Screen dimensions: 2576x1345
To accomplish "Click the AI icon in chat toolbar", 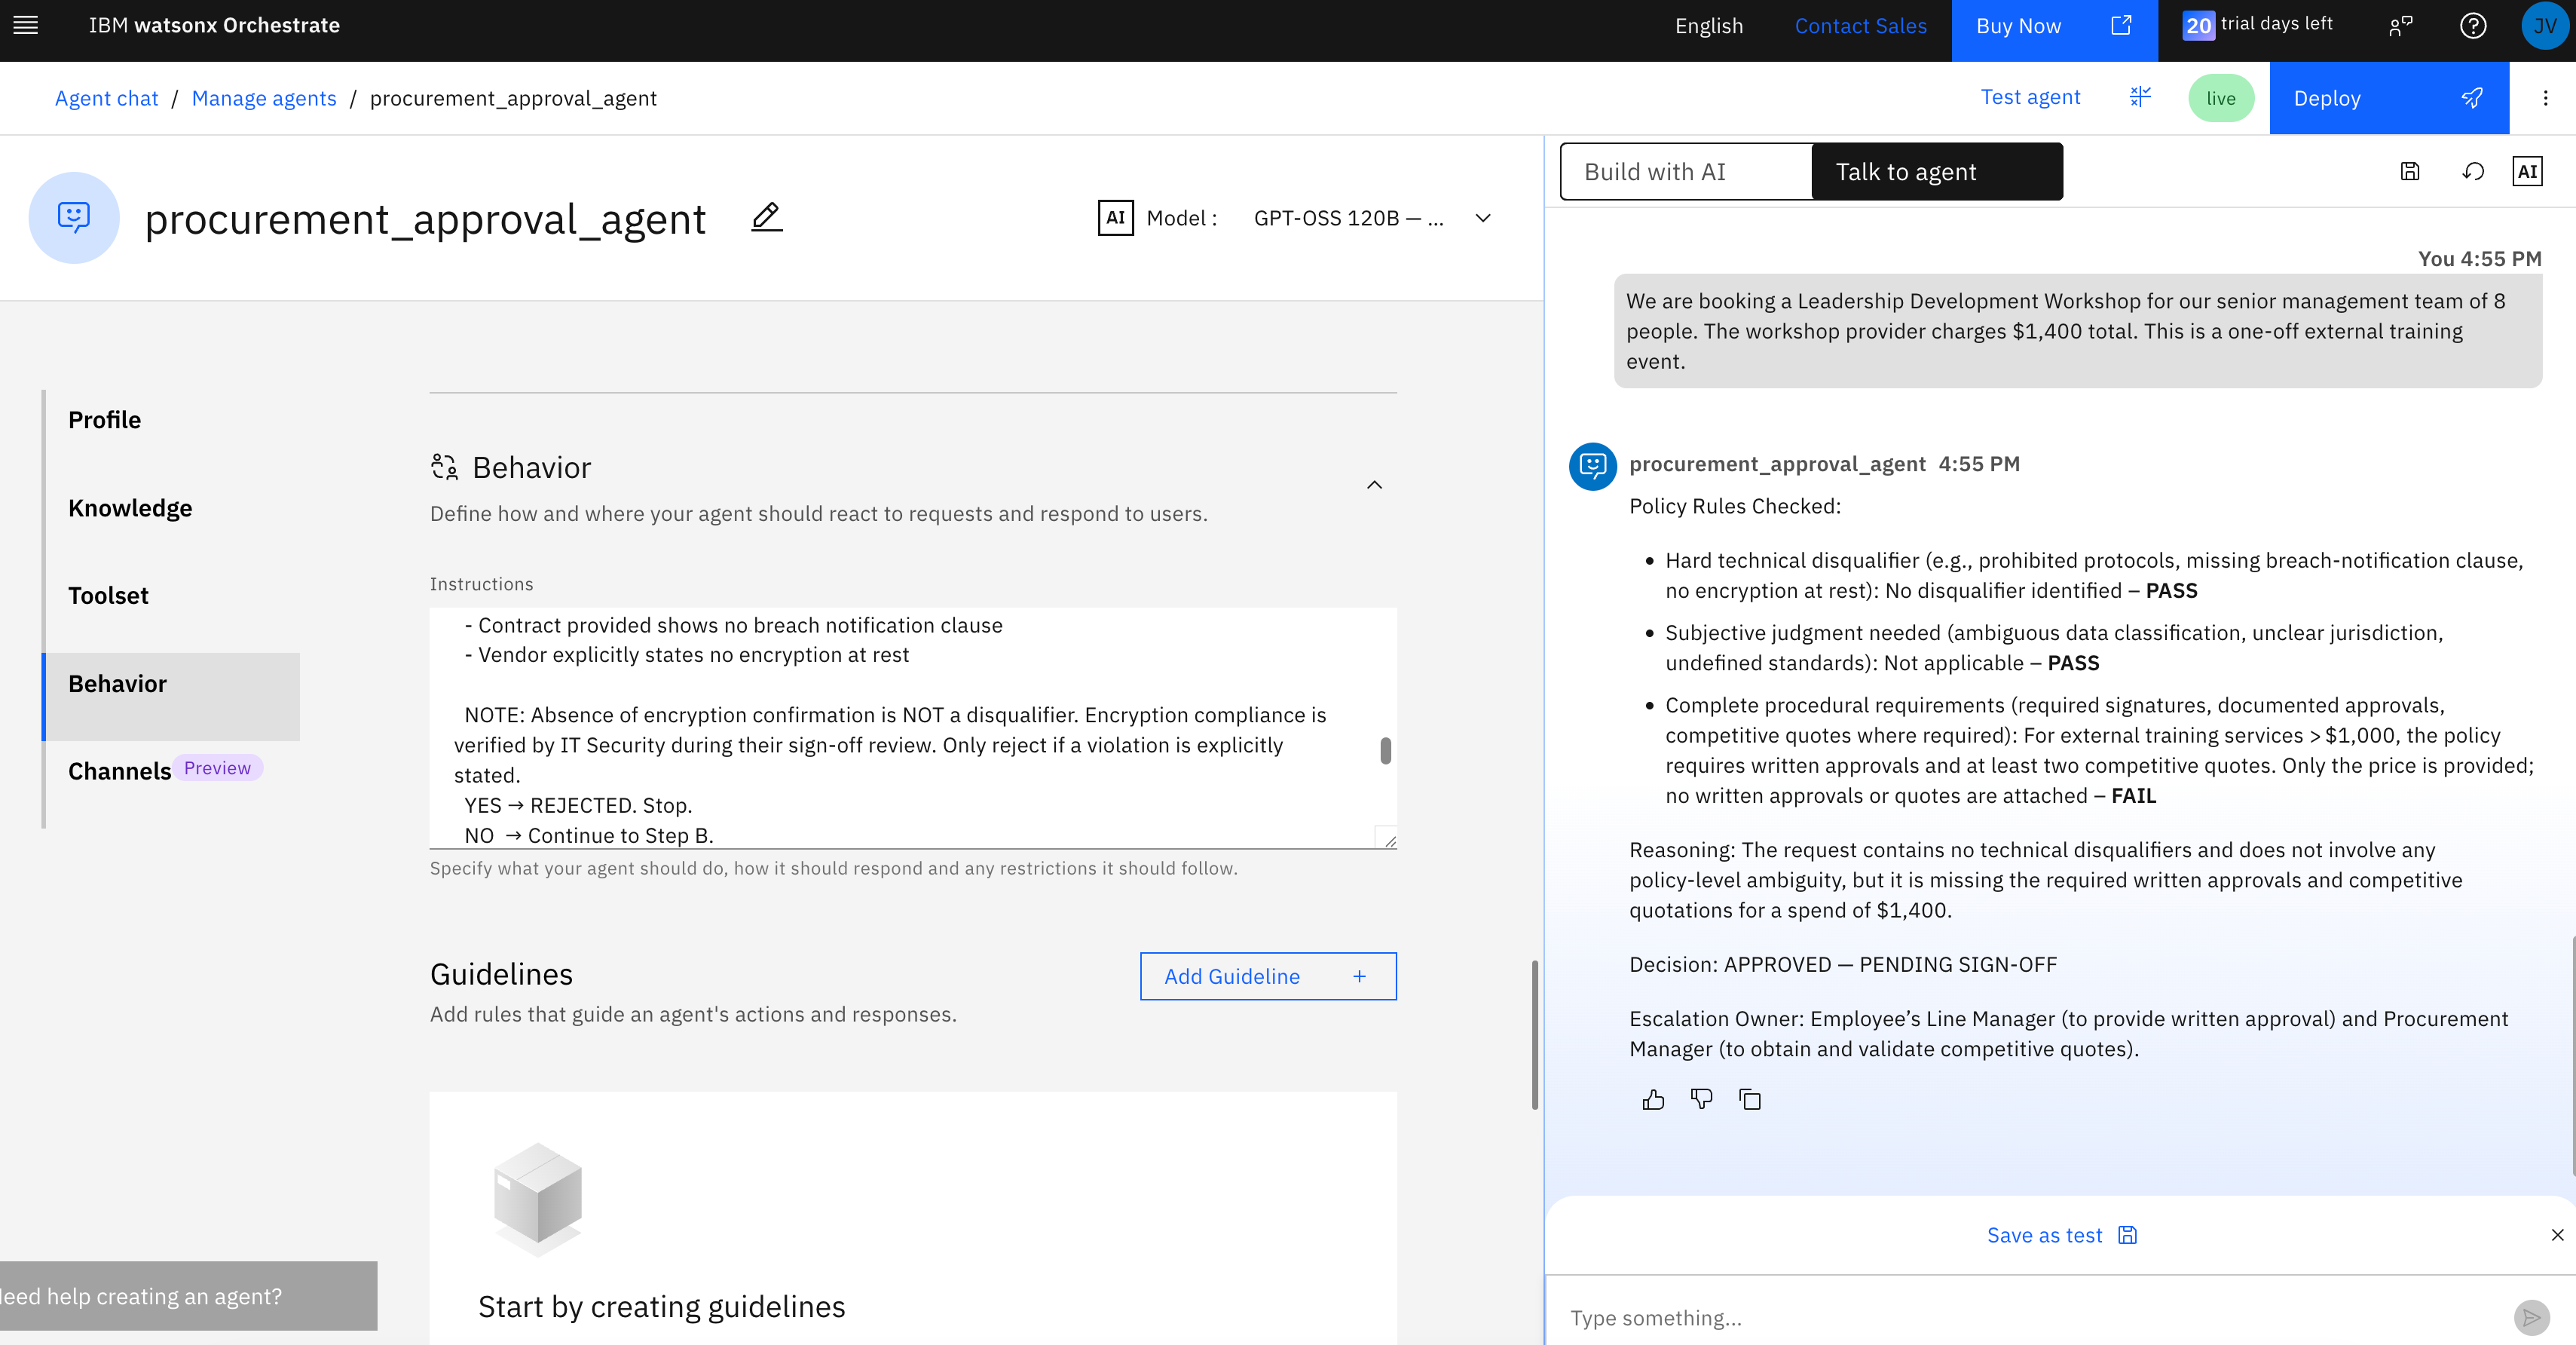I will [2528, 172].
